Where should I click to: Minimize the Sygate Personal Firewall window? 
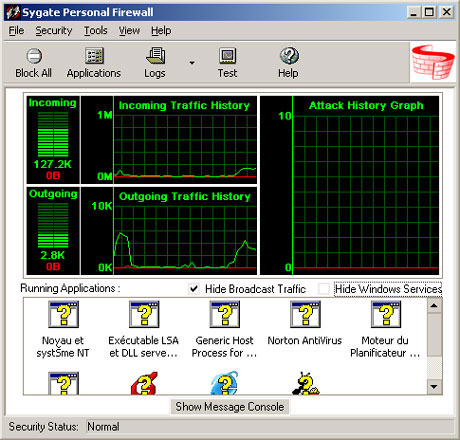click(x=413, y=13)
